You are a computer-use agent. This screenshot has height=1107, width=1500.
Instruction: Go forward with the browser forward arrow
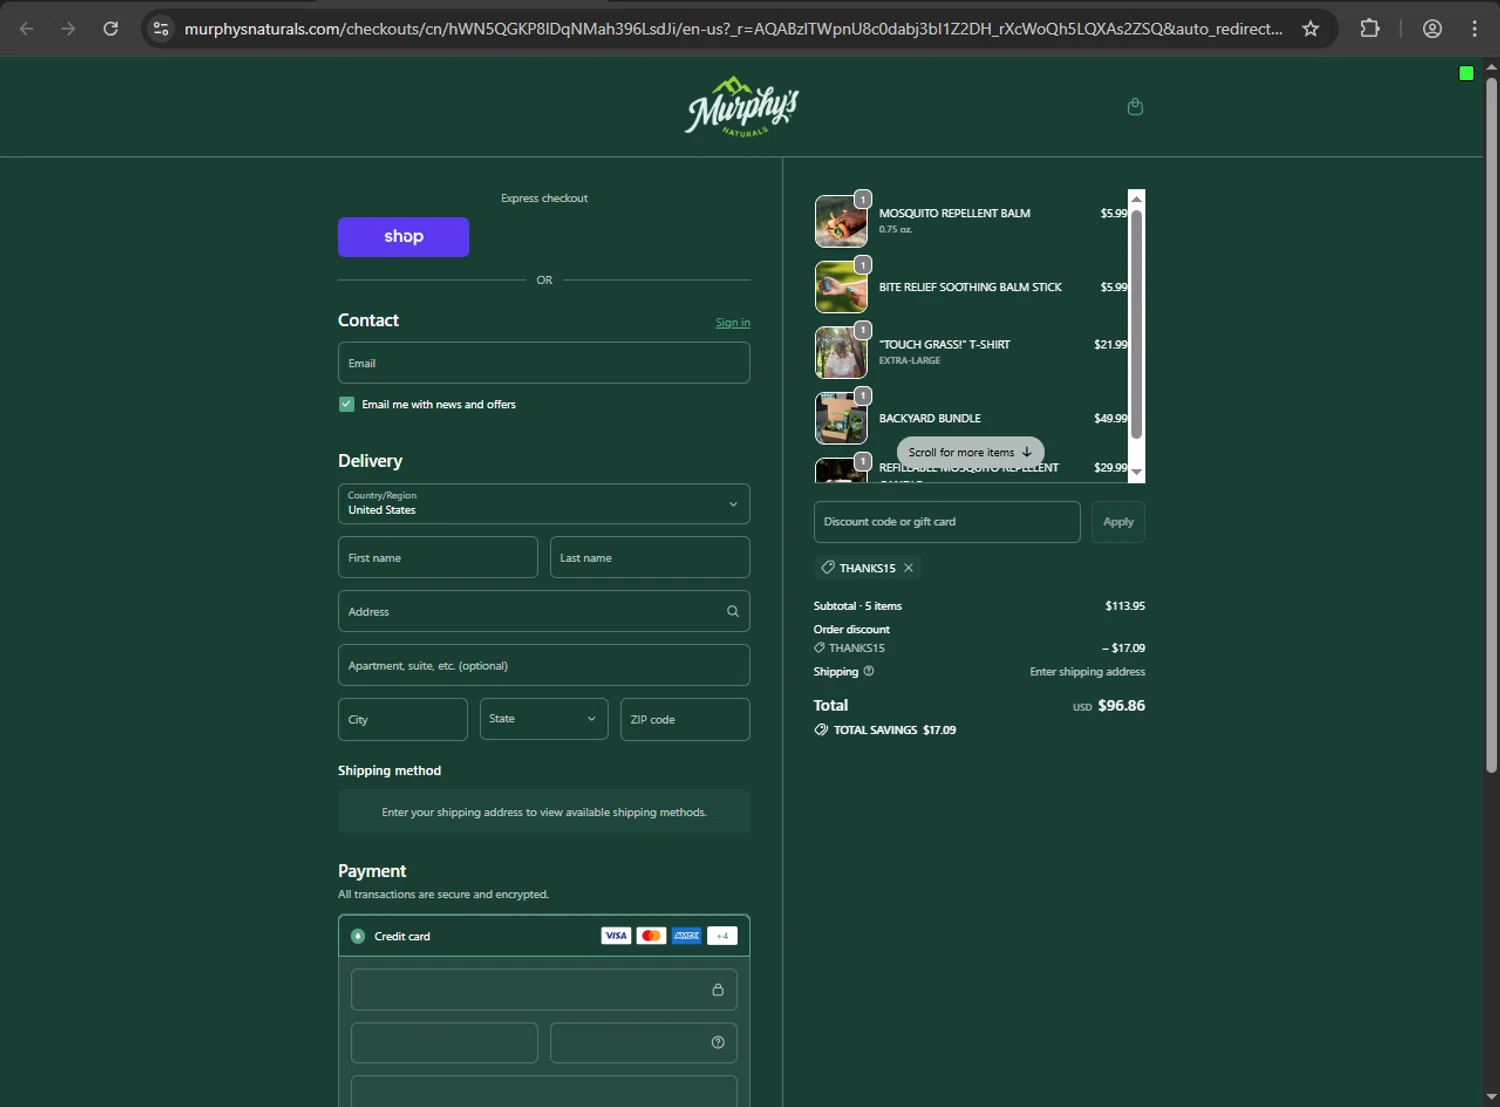(68, 29)
